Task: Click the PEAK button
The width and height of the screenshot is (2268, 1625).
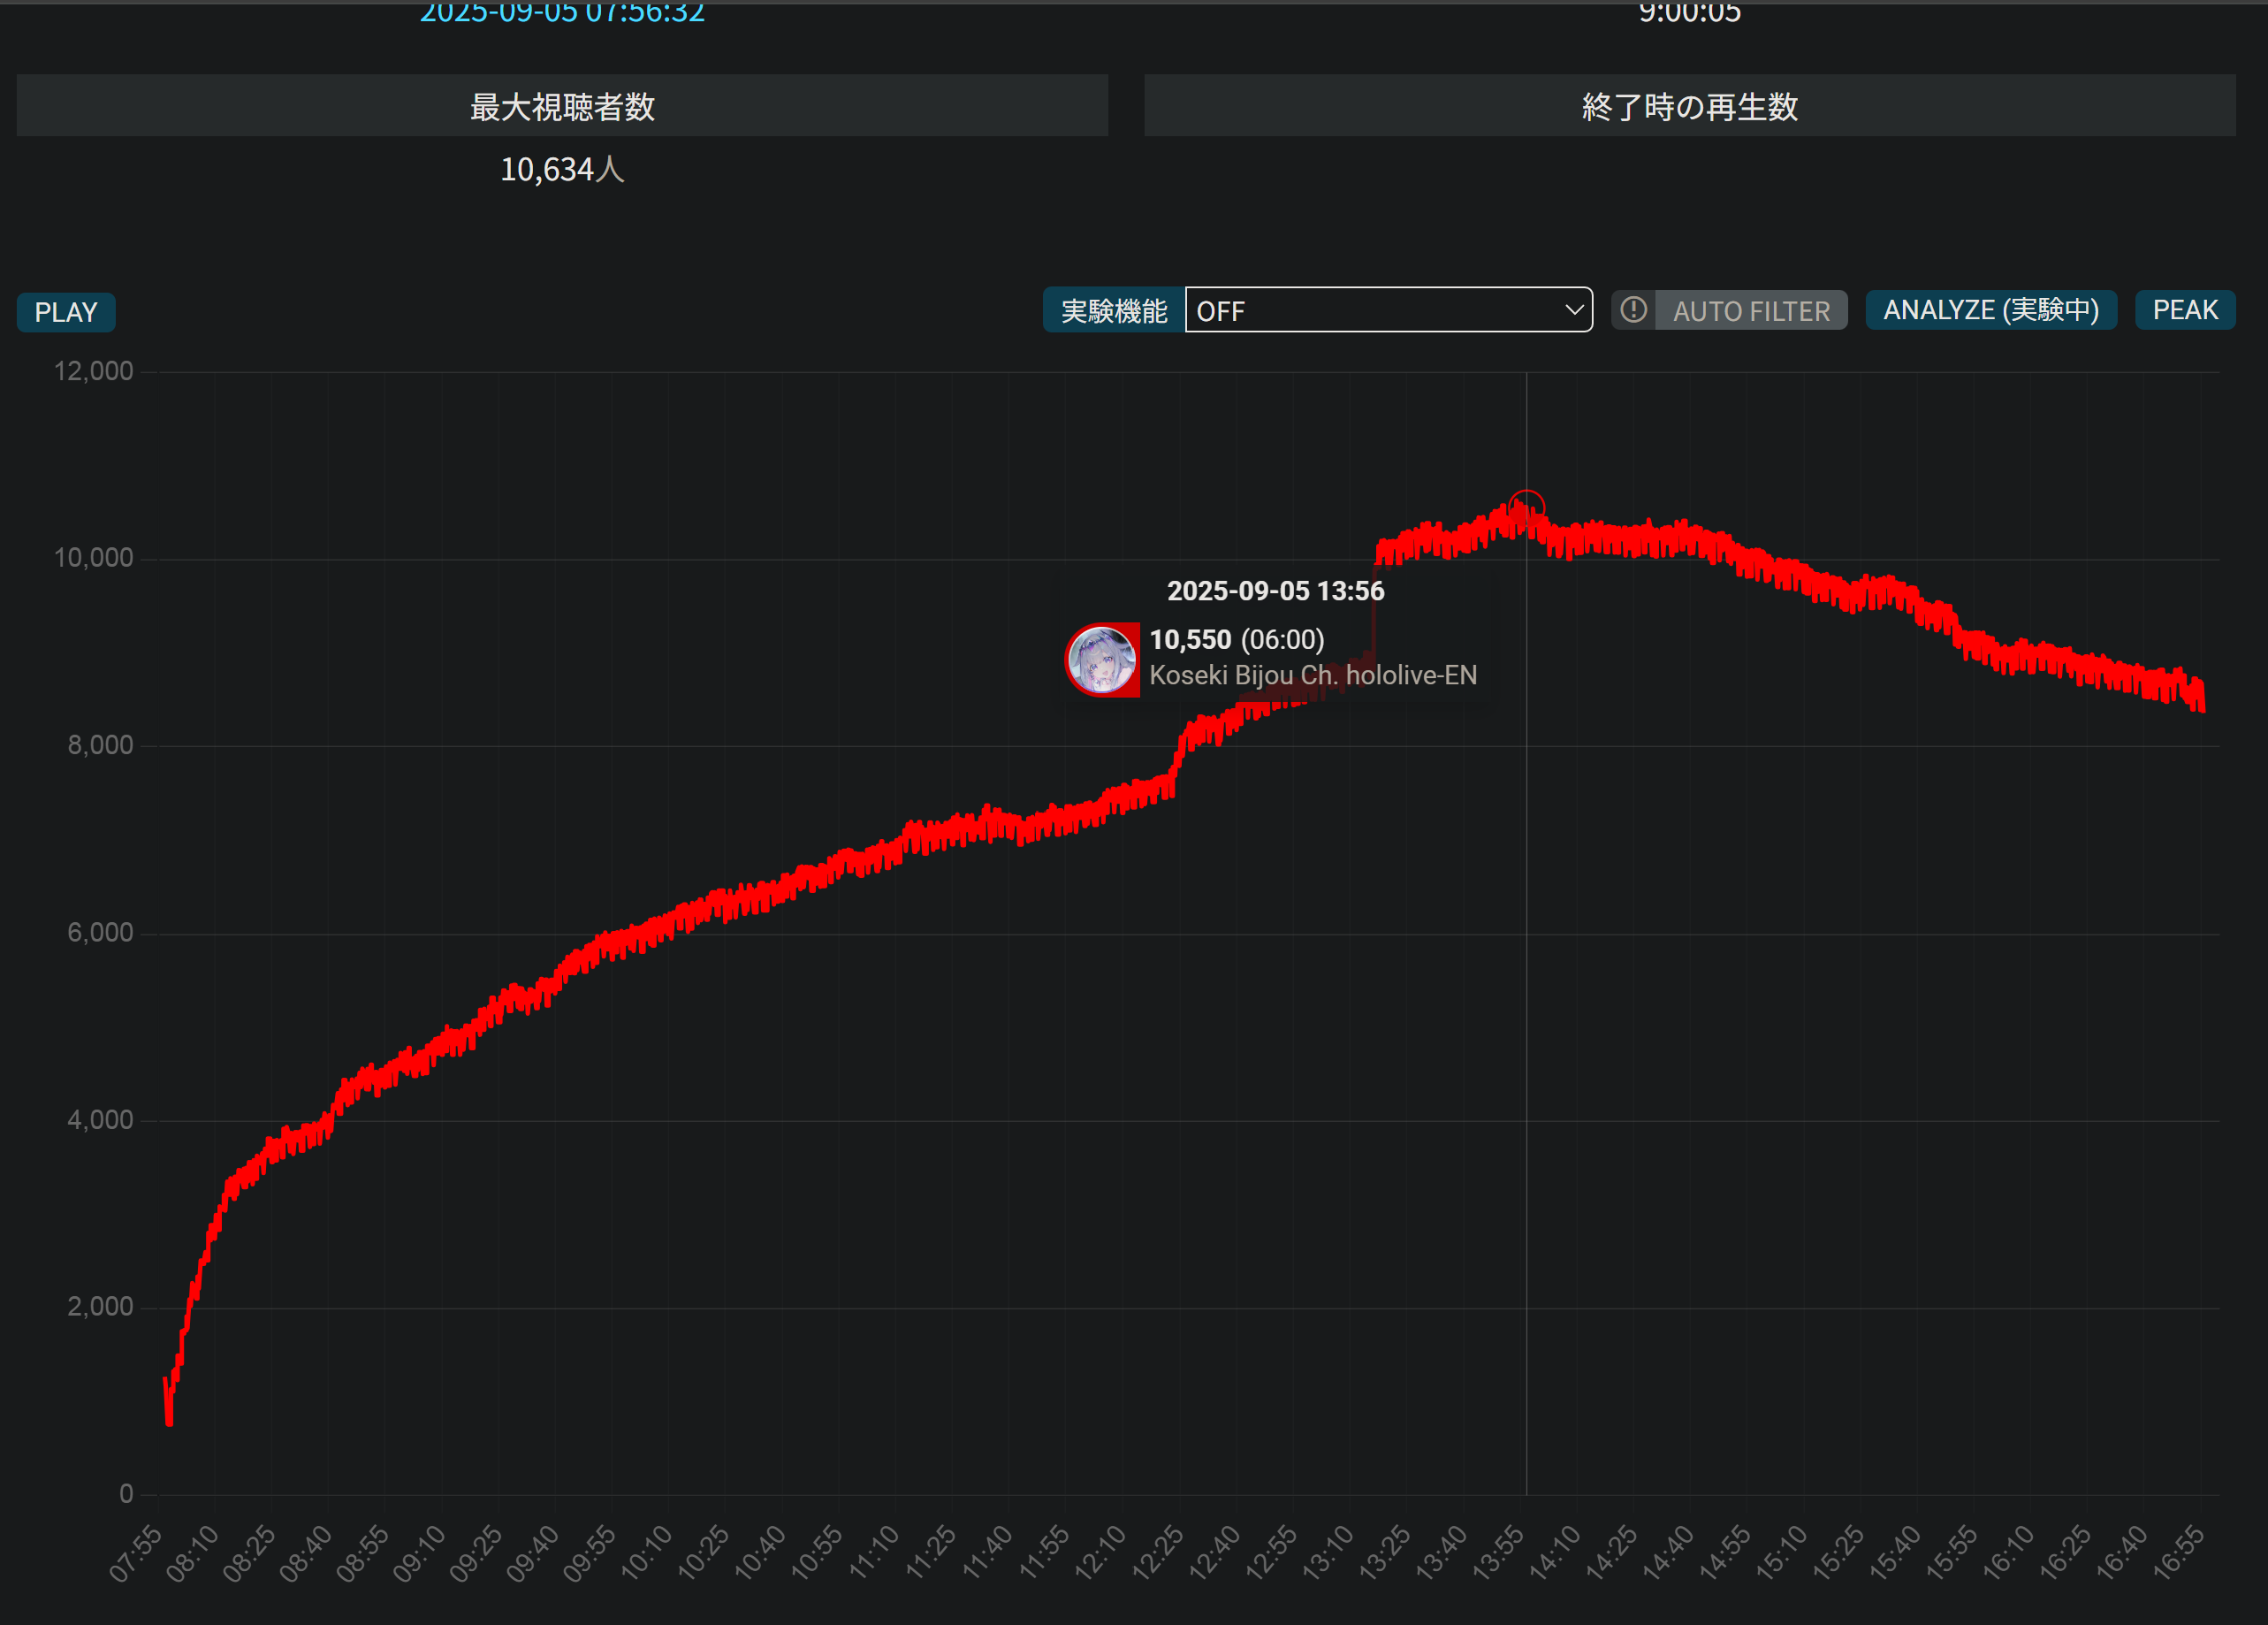Action: pos(2184,310)
